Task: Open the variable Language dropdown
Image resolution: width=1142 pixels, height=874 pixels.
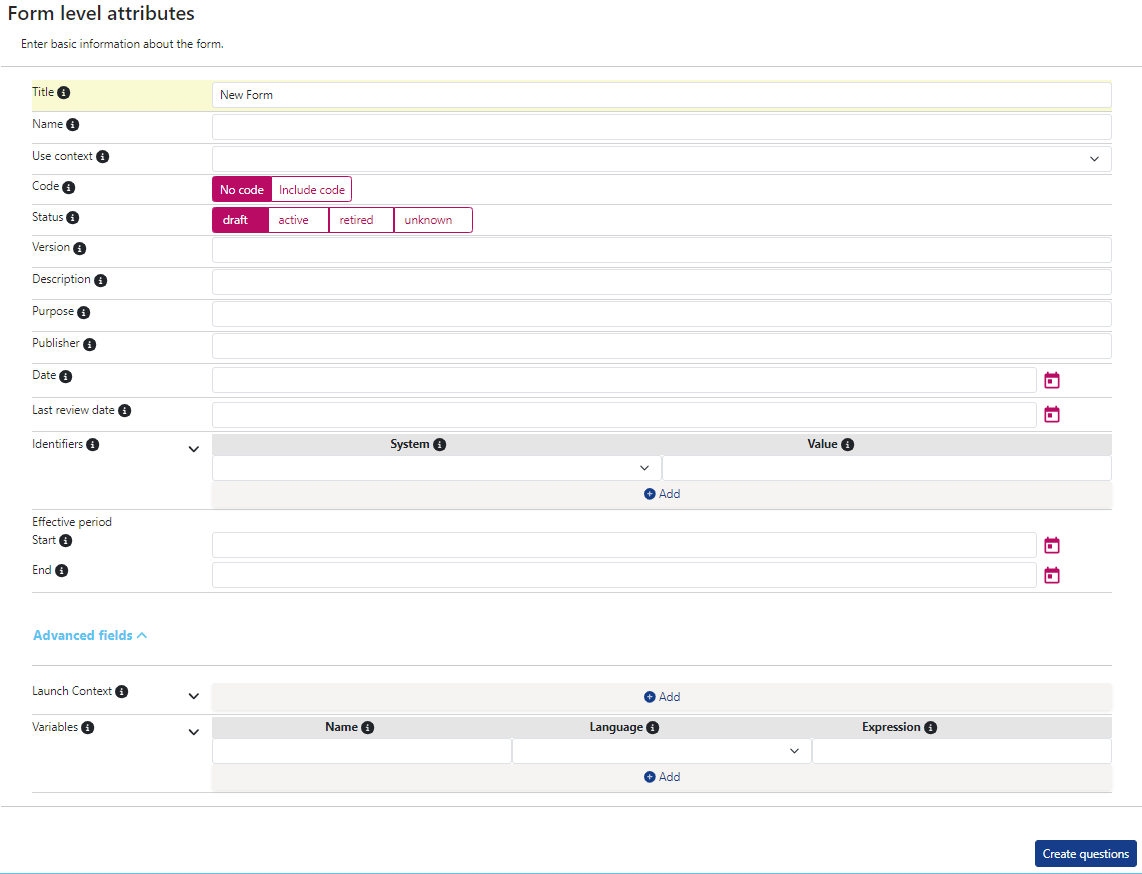Action: (795, 750)
